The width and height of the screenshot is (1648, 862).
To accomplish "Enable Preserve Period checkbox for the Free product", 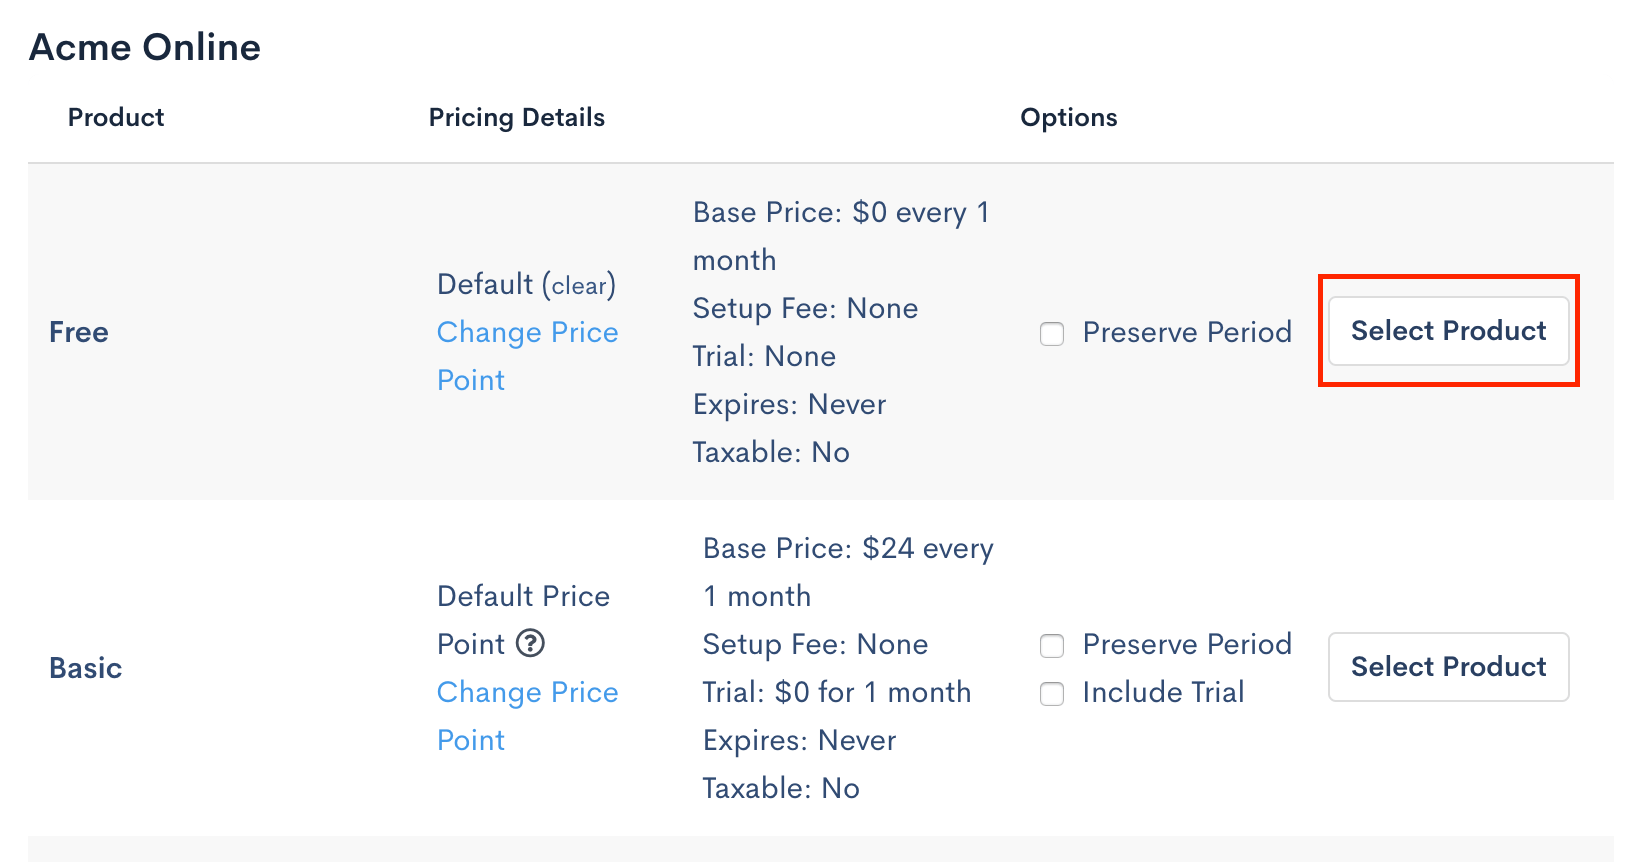I will pyautogui.click(x=1052, y=333).
